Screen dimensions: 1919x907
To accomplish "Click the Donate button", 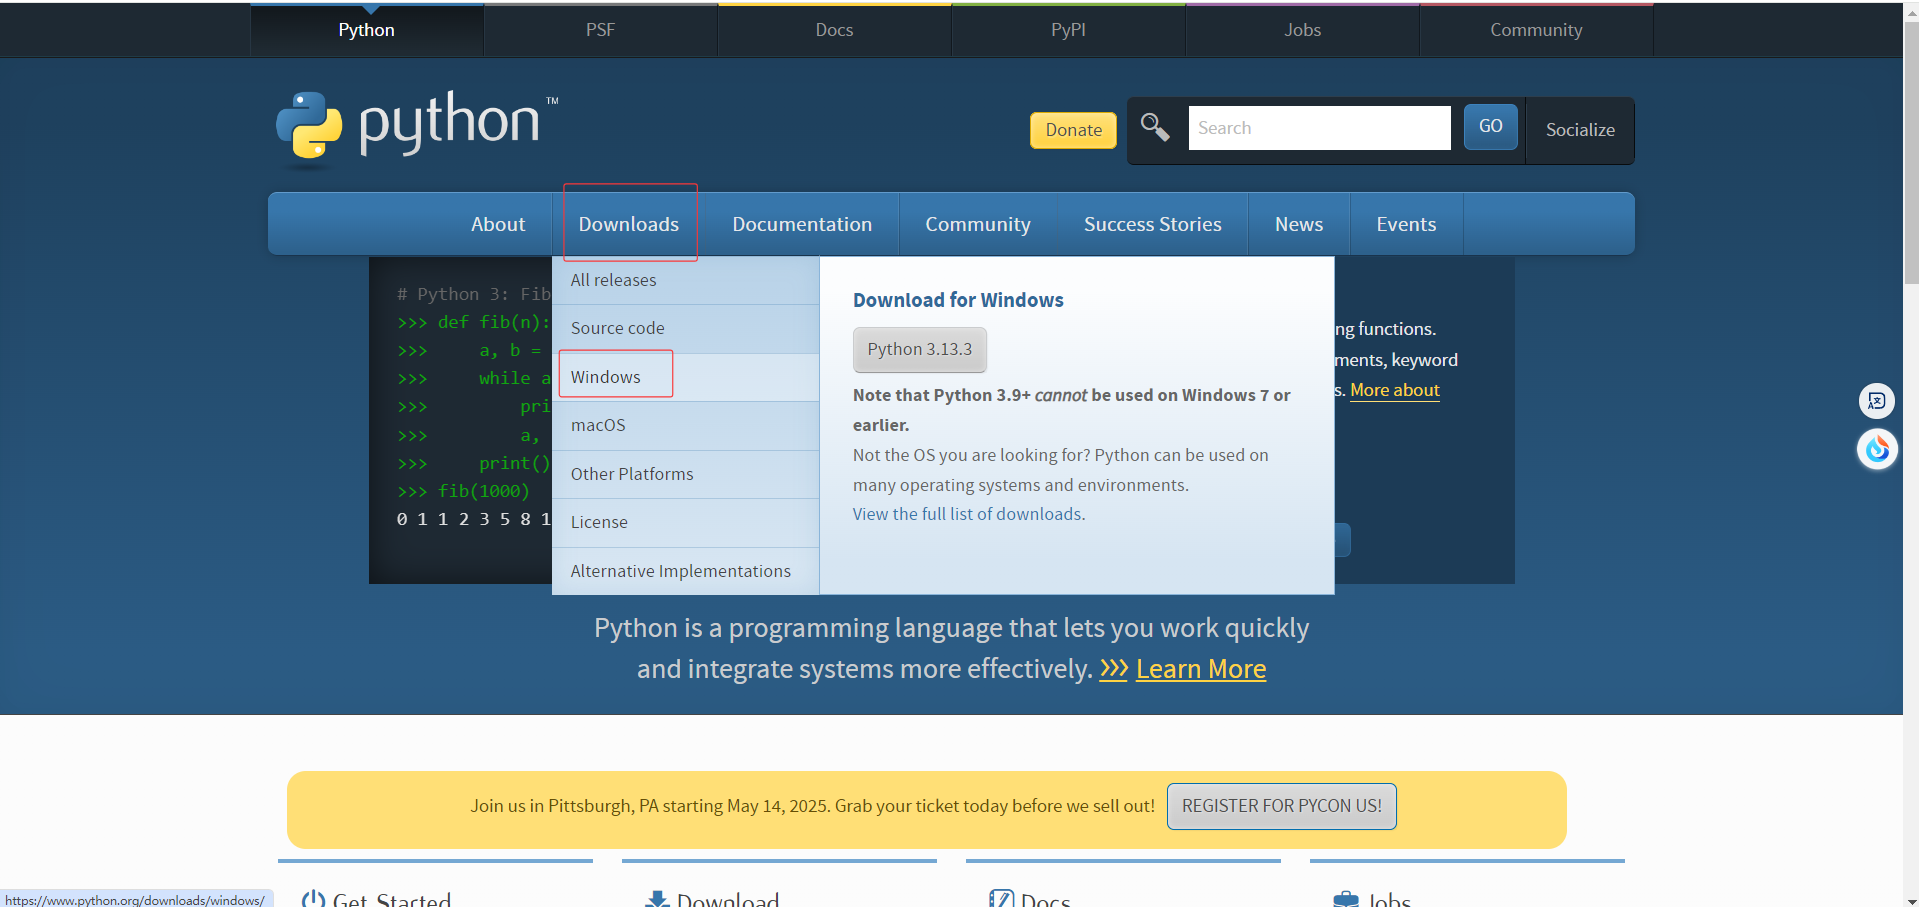I will 1072,130.
